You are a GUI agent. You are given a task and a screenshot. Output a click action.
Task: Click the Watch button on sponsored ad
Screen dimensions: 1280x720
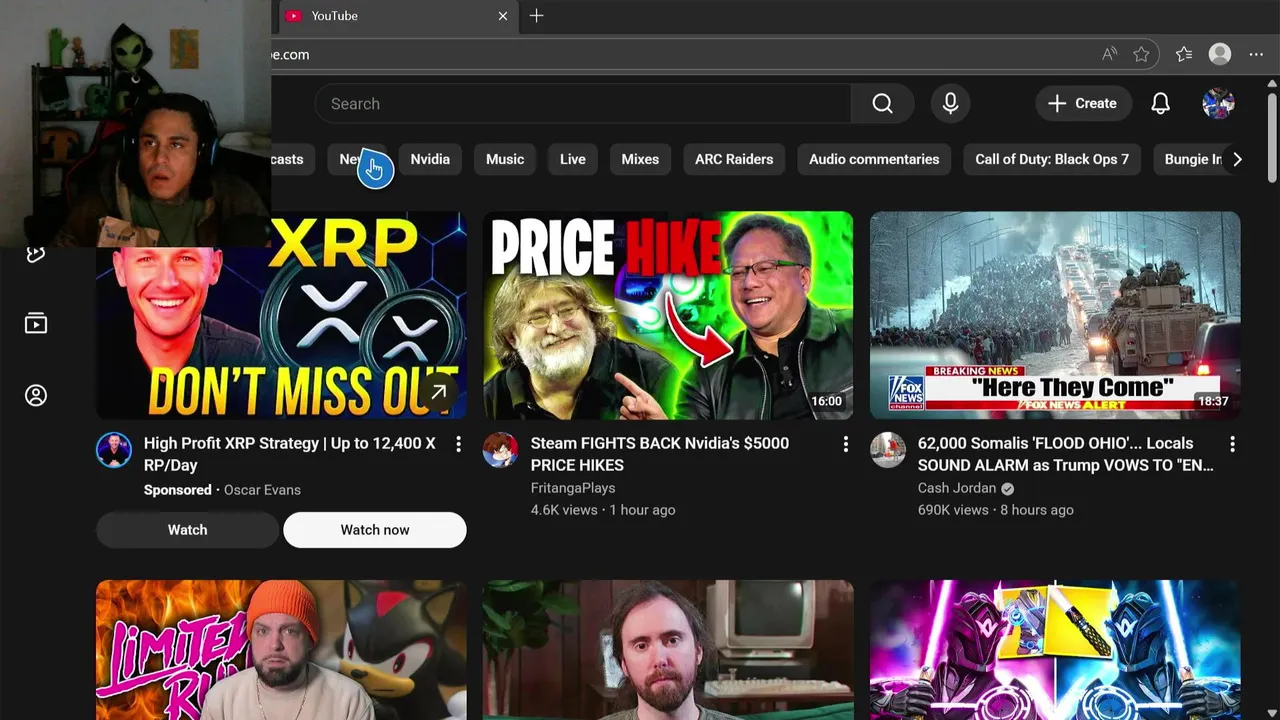(x=187, y=530)
